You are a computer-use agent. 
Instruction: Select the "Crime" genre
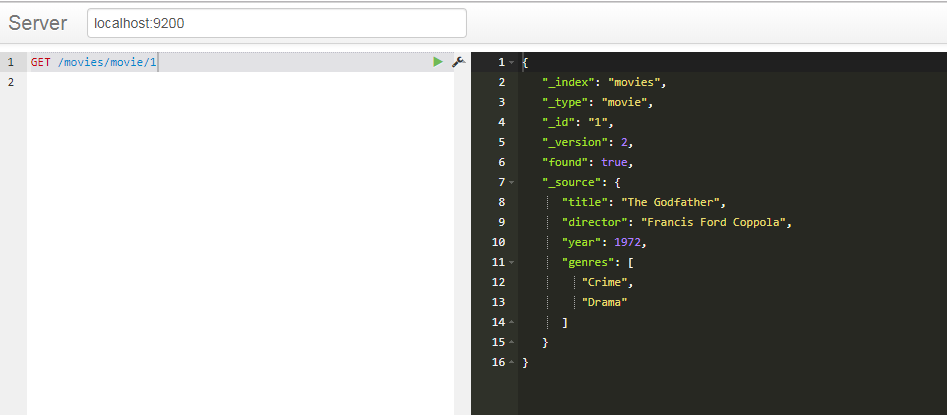point(605,282)
